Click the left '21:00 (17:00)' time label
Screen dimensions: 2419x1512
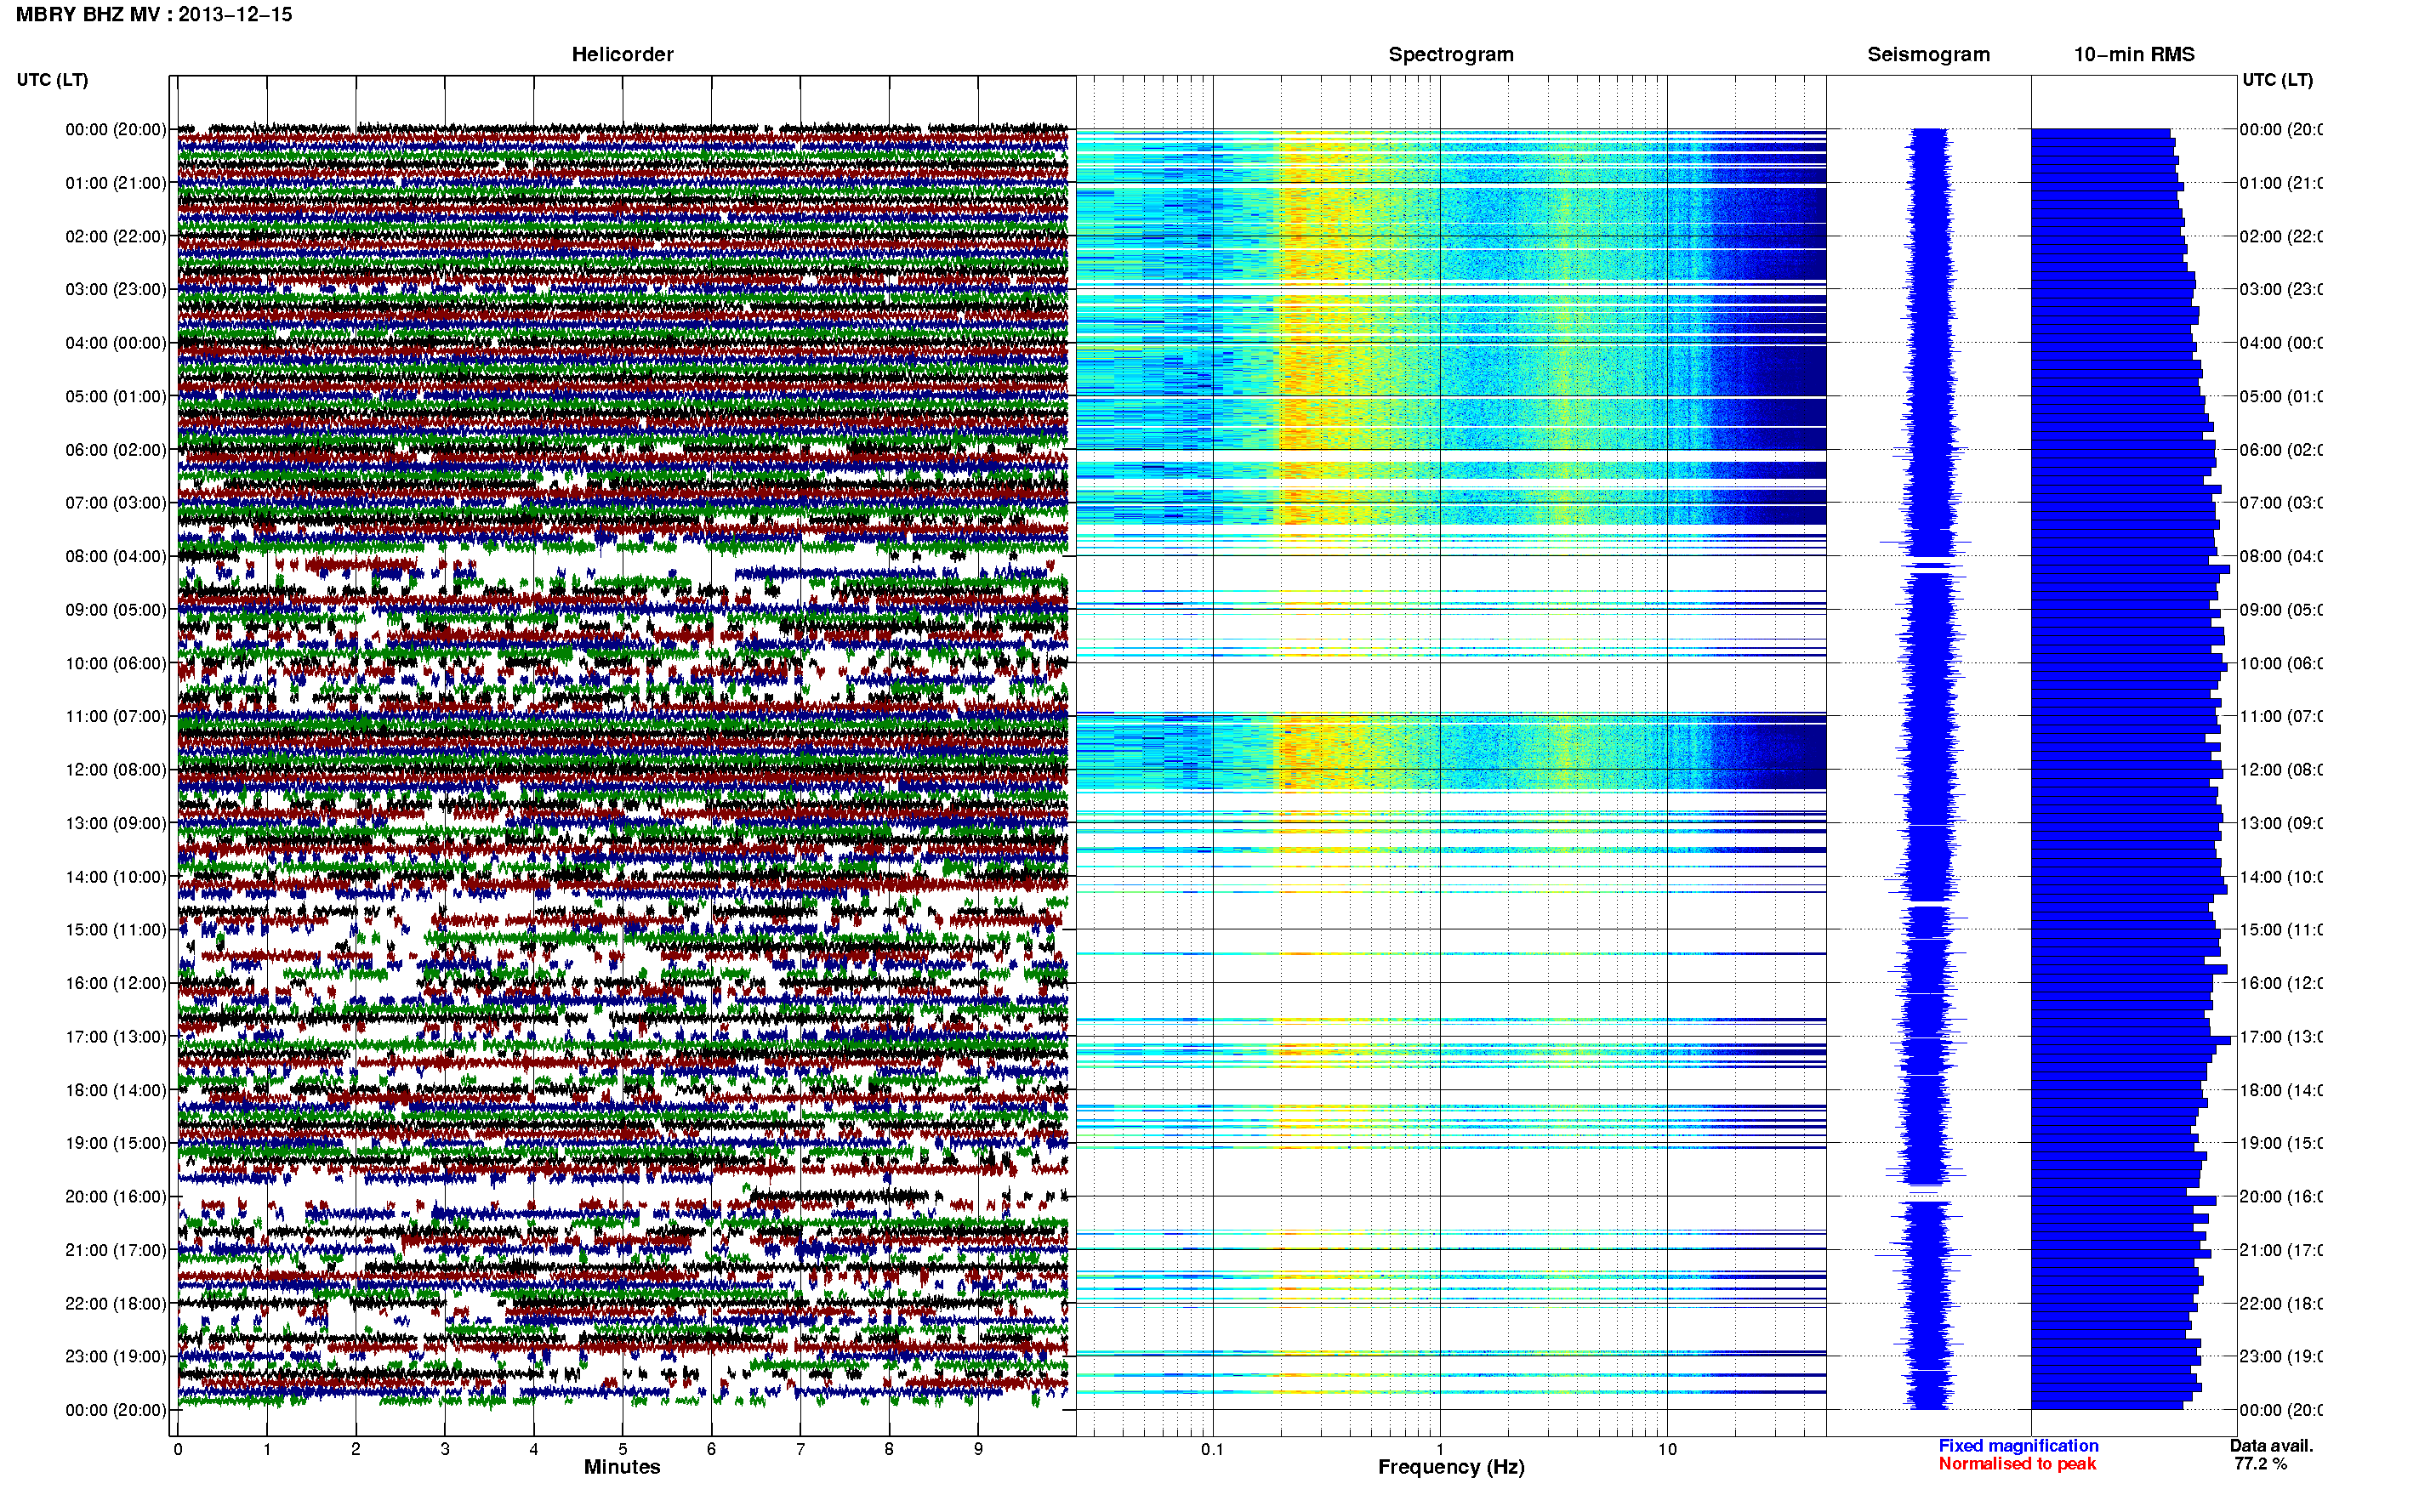116,1250
